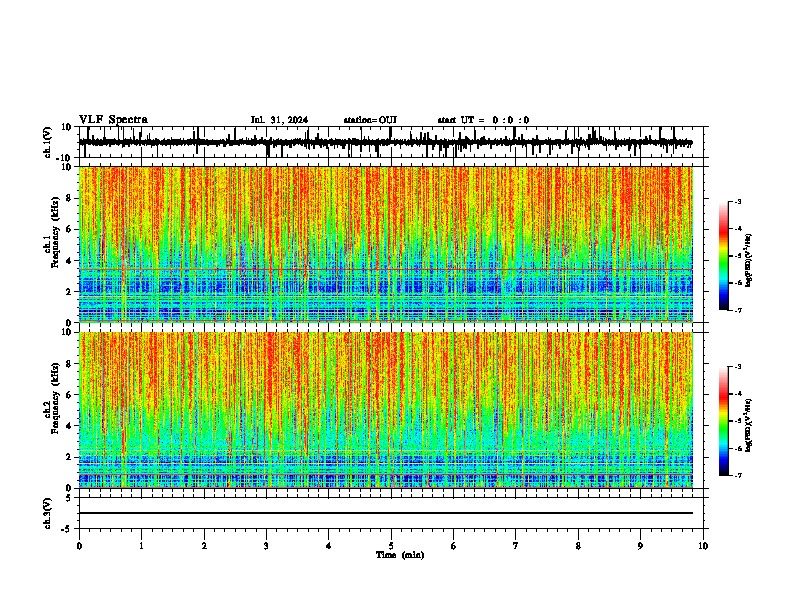Screen dimensions: 792x612
Task: Click the ch.1 color scale bar
Action: (724, 256)
